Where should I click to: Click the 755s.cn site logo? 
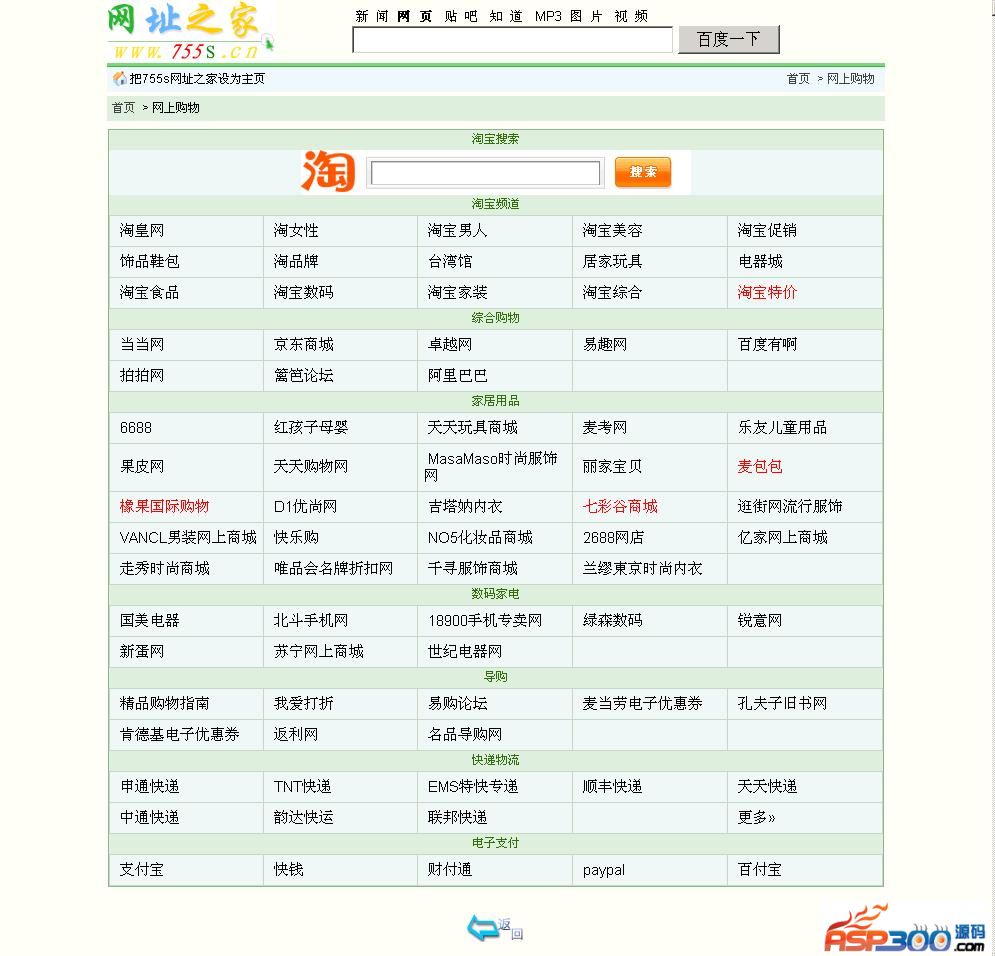pos(190,32)
